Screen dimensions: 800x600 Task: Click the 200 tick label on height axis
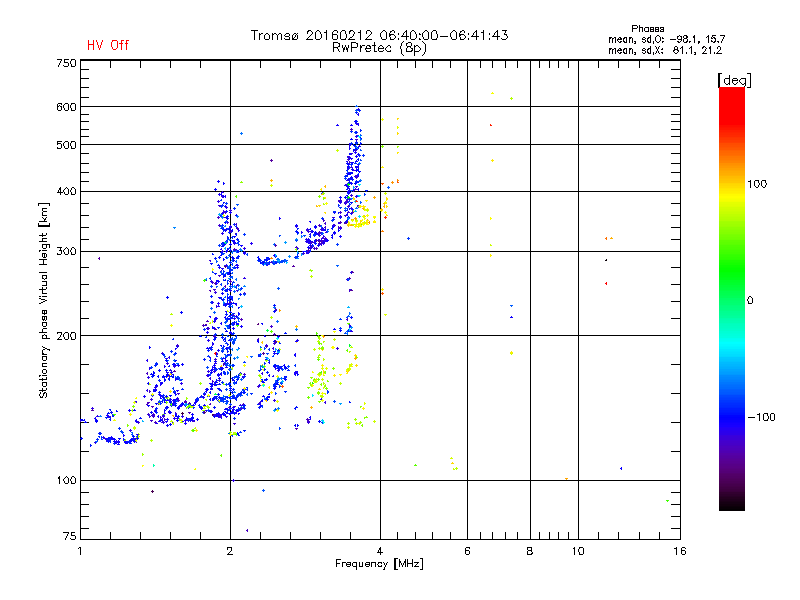(66, 336)
